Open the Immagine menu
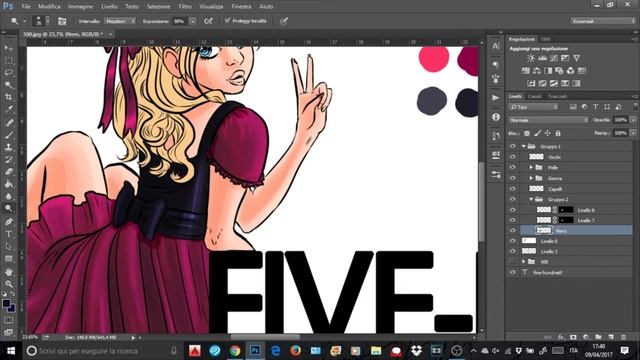The image size is (640, 360). coord(80,7)
